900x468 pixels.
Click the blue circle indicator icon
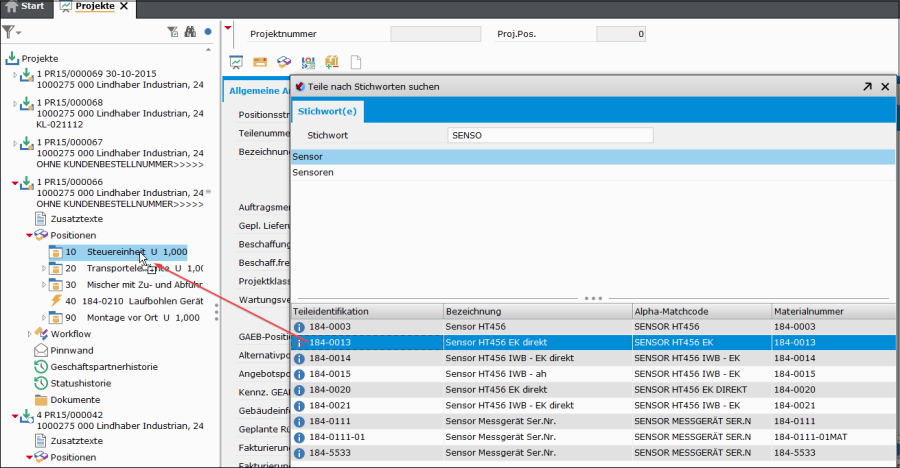click(x=208, y=32)
